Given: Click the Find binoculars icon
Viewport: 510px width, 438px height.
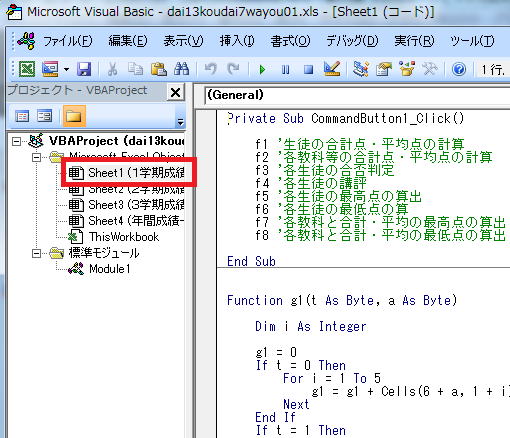Looking at the screenshot, I should 181,69.
